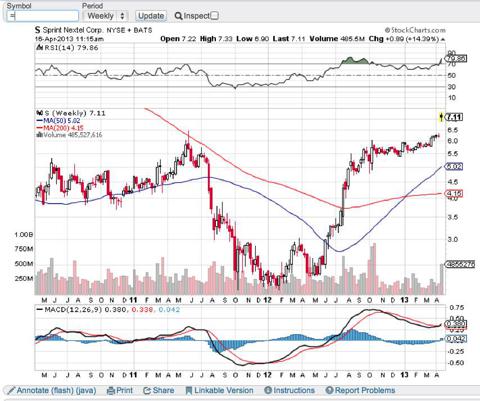Click the Symbol label
Image resolution: width=480 pixels, height=401 pixels.
(19, 6)
